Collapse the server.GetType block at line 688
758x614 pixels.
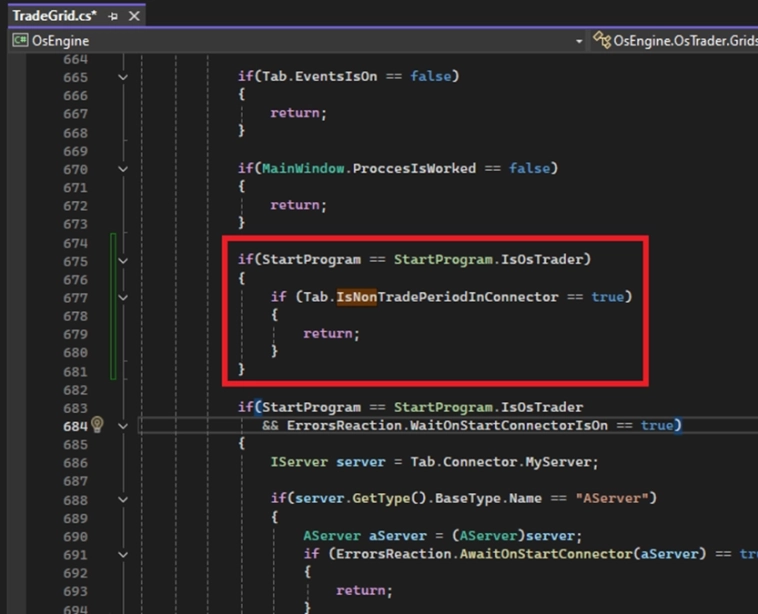pos(123,499)
